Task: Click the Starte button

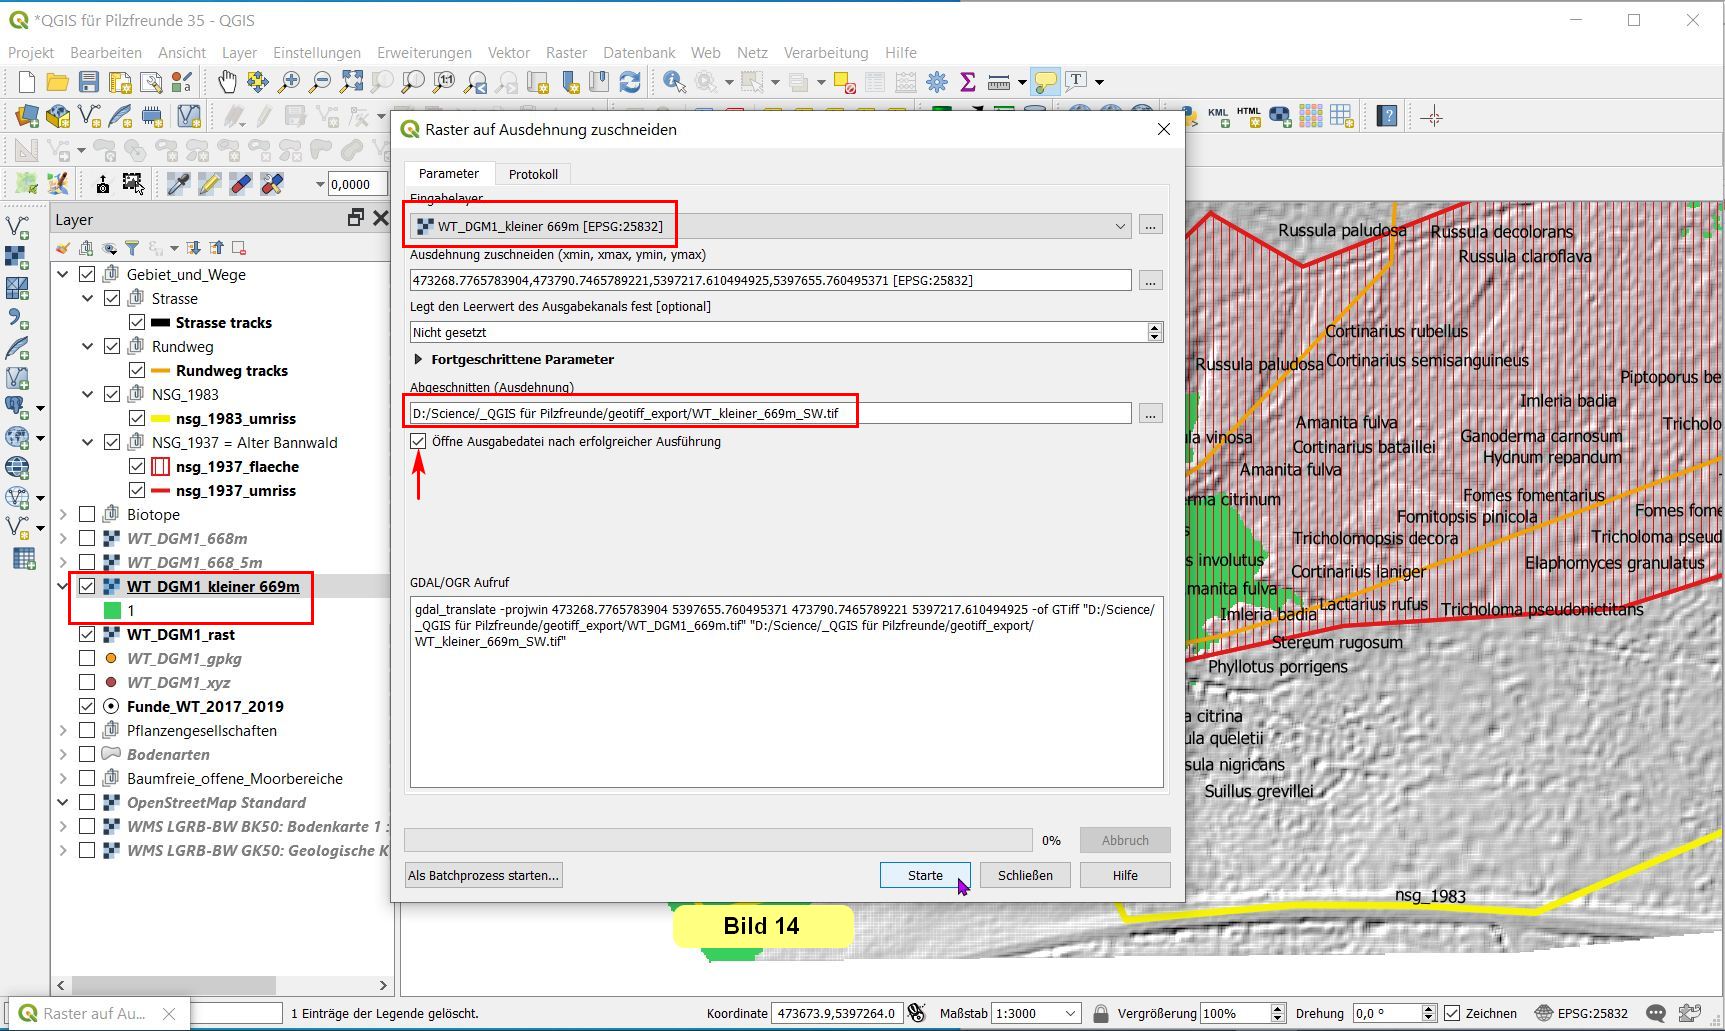Action: coord(924,875)
